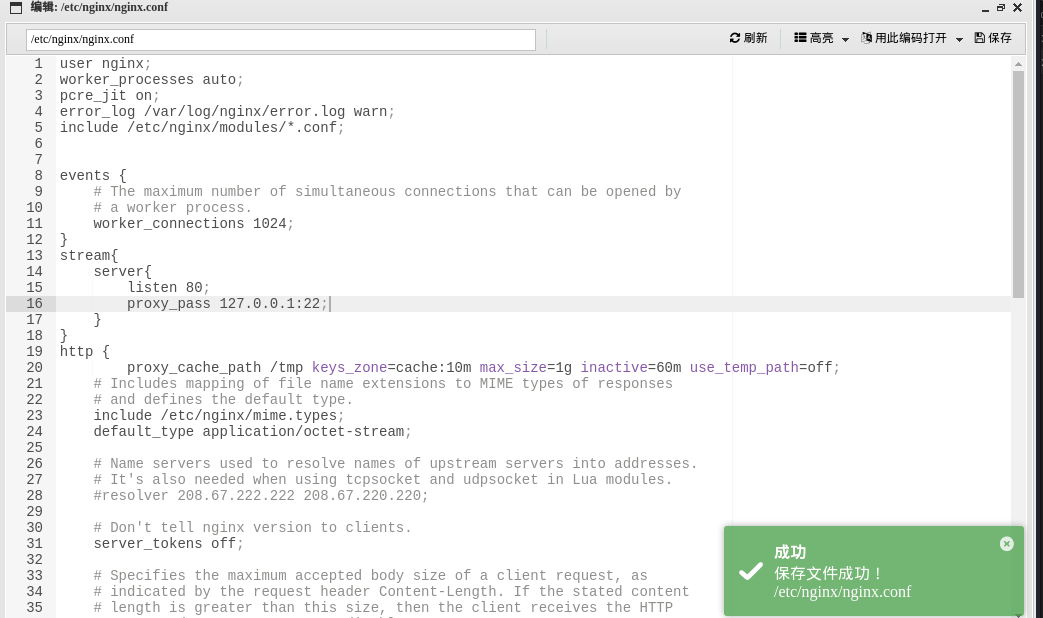Click the editor vertical scrollbar thumb

point(1018,184)
